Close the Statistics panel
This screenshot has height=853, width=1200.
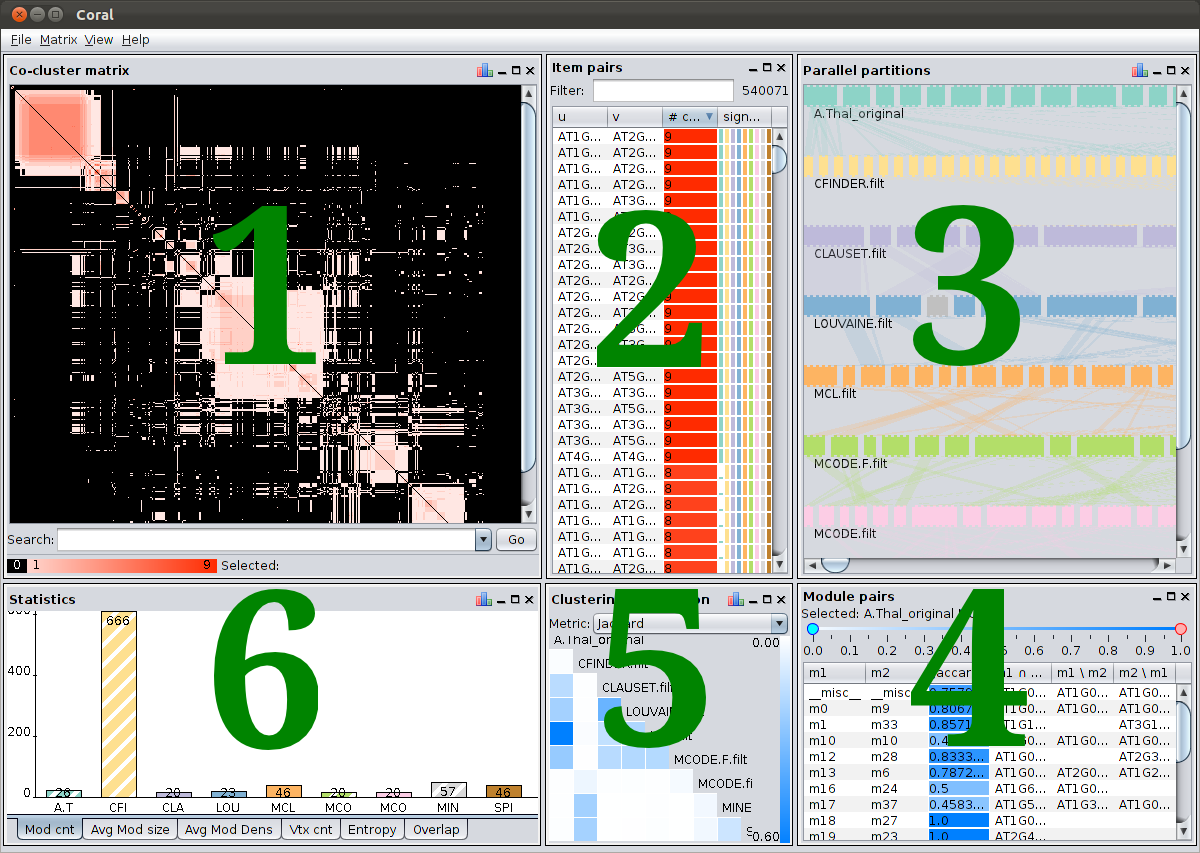pos(531,599)
